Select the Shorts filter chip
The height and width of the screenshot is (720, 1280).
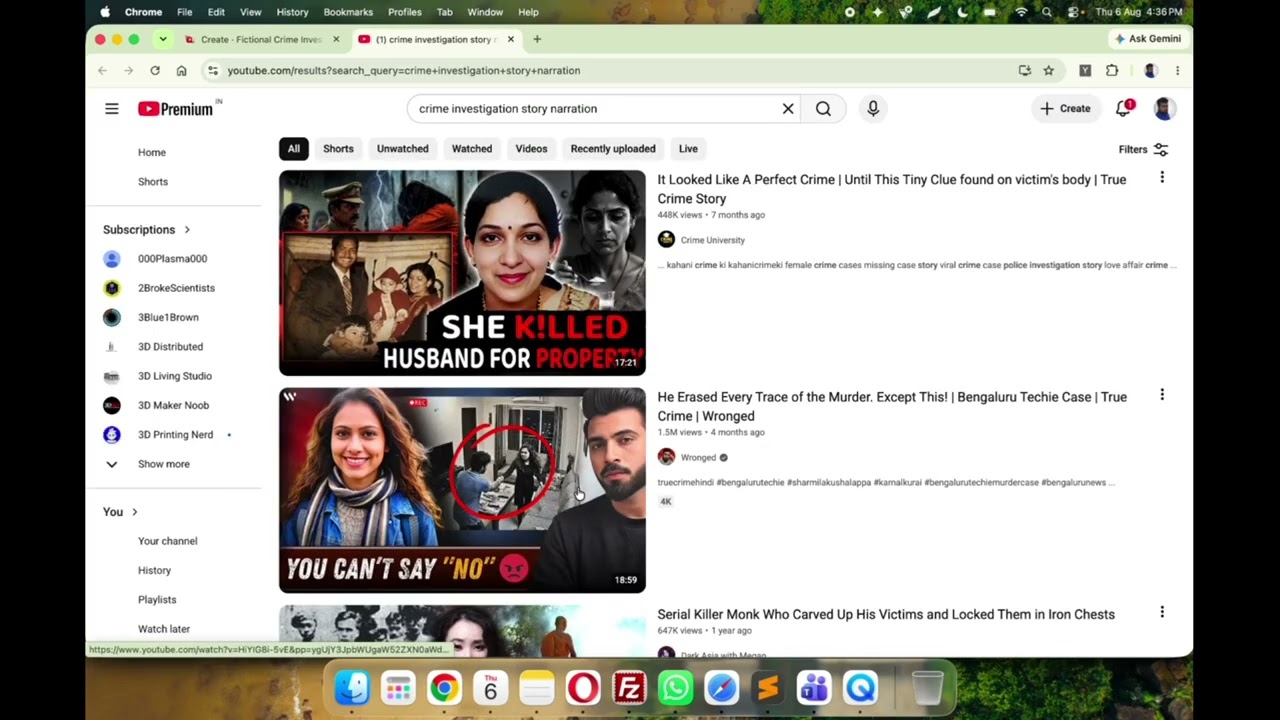tap(338, 149)
